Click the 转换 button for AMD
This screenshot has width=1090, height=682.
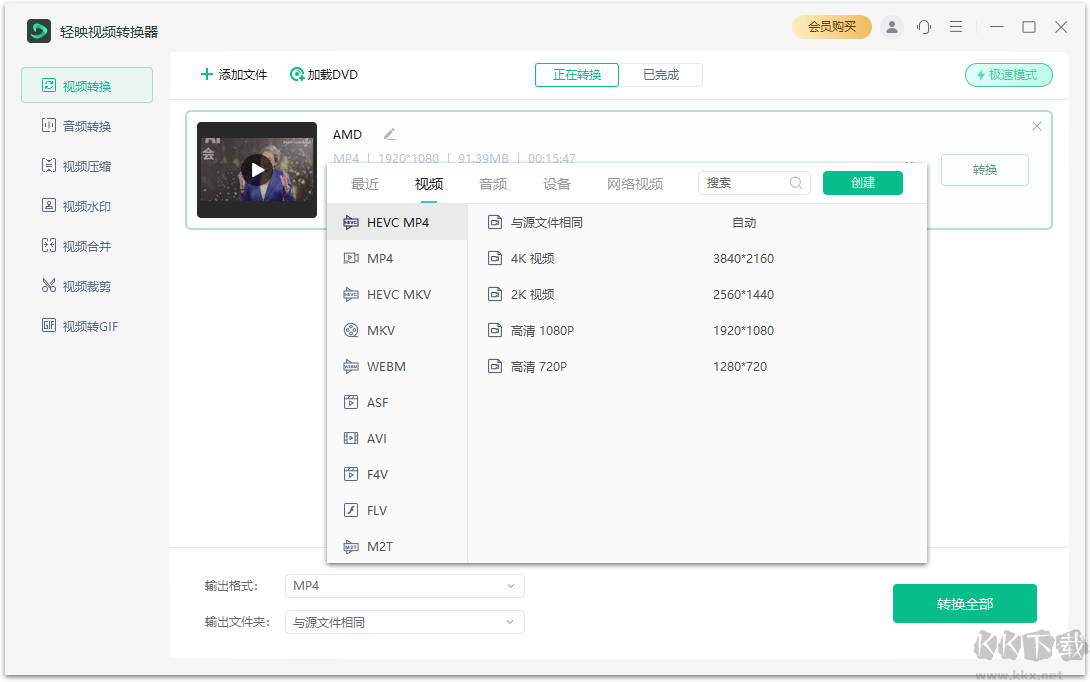point(984,170)
